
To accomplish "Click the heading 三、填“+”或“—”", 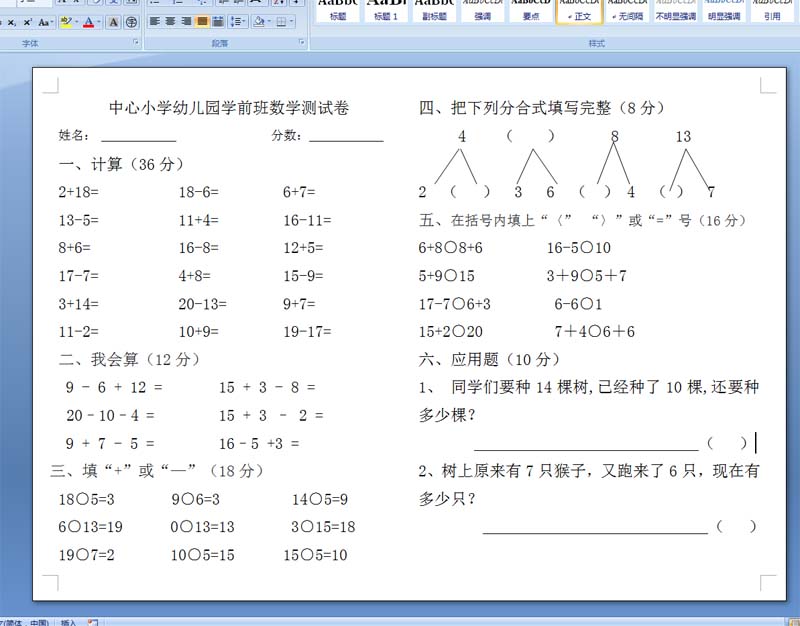I will point(157,471).
